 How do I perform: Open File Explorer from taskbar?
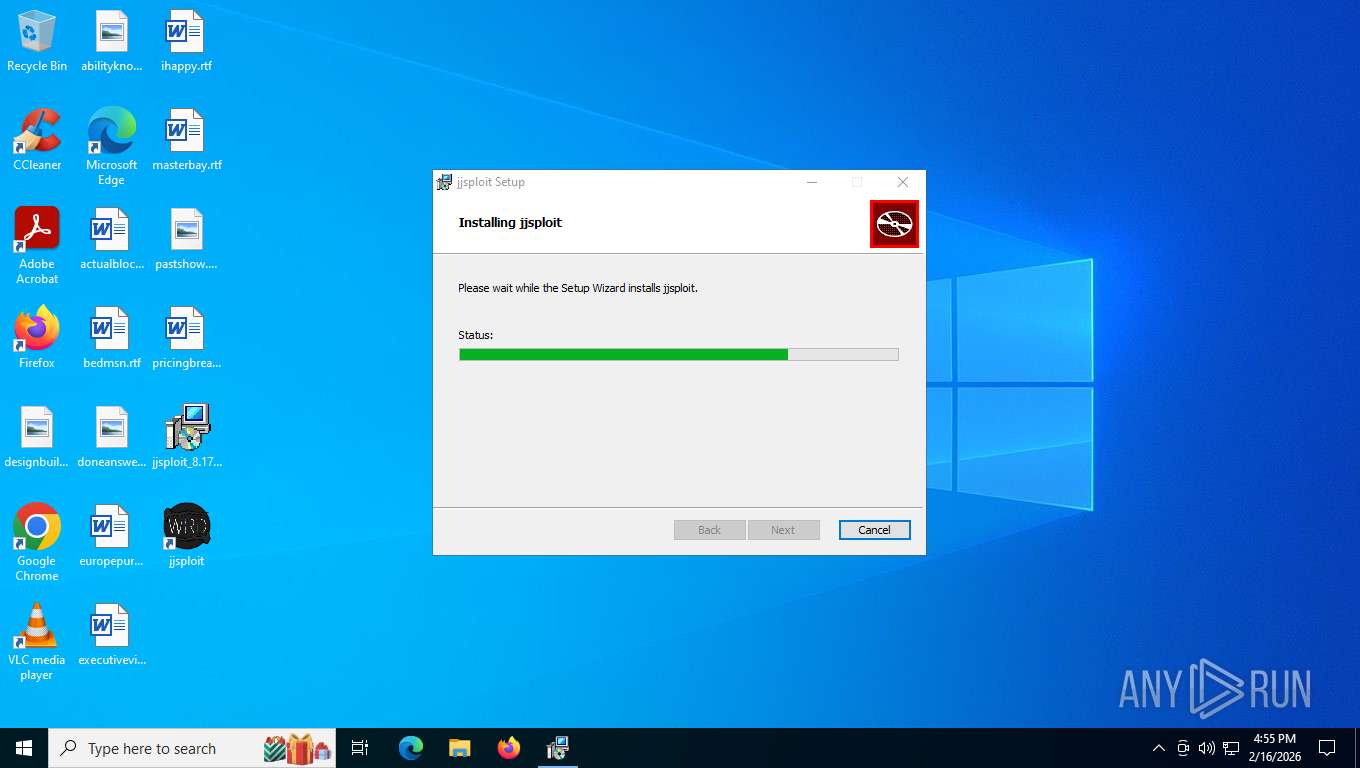459,748
